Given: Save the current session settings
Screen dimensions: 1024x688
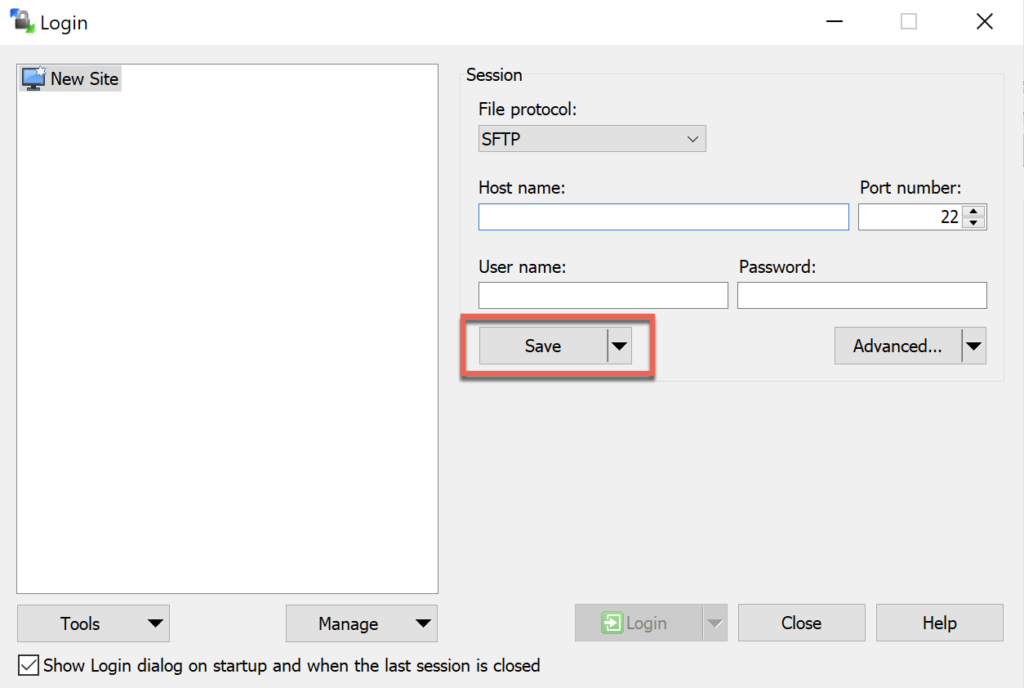Looking at the screenshot, I should coord(543,345).
